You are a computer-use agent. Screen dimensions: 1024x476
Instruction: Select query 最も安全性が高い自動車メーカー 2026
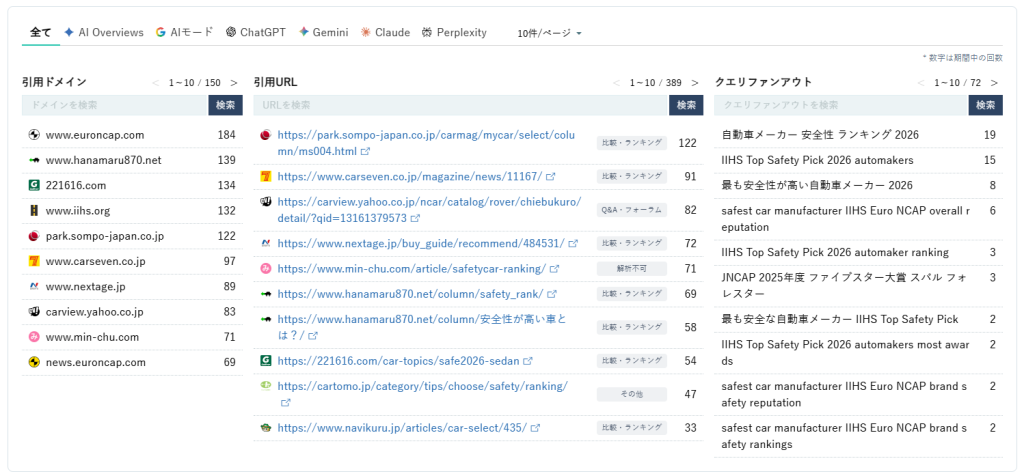tap(817, 185)
